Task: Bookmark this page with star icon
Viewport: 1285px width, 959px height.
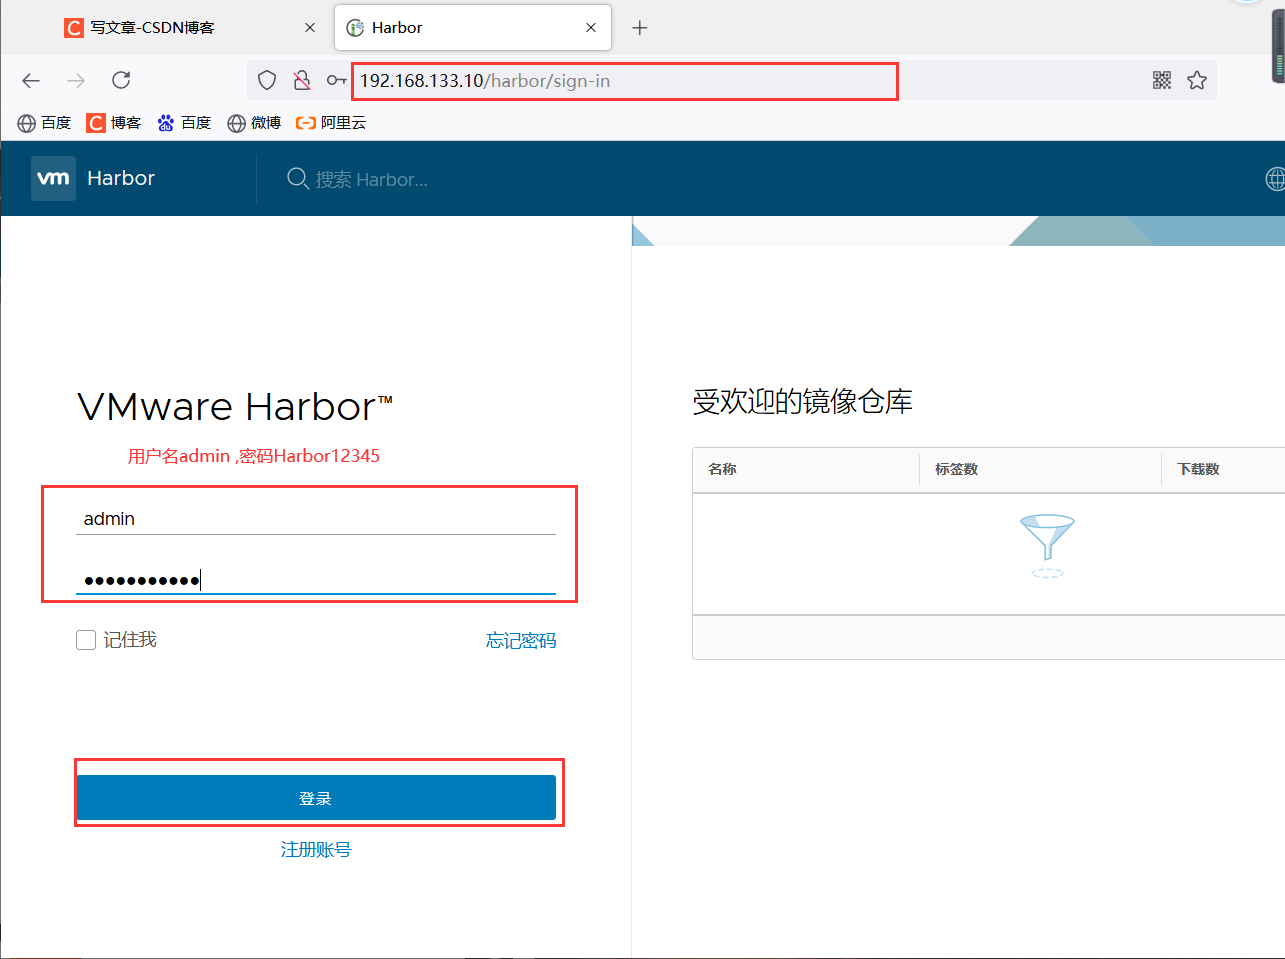Action: 1197,81
